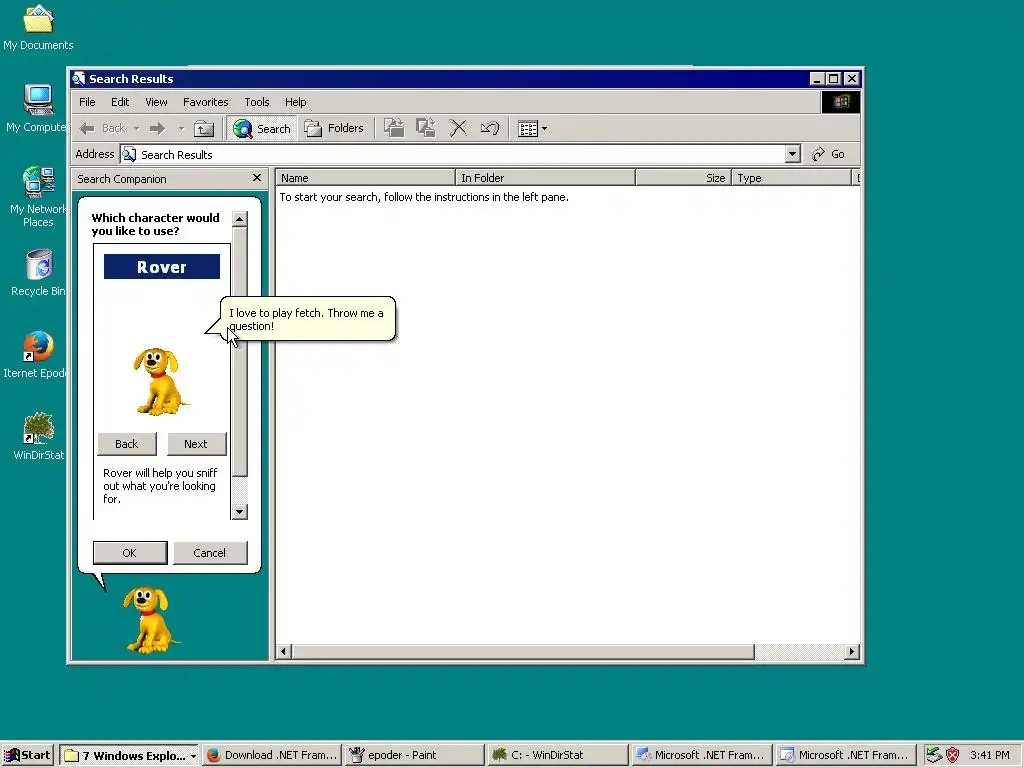The width and height of the screenshot is (1024, 768).
Task: Switch to Download .NET Framework Firefox taskbar button
Action: click(x=272, y=756)
